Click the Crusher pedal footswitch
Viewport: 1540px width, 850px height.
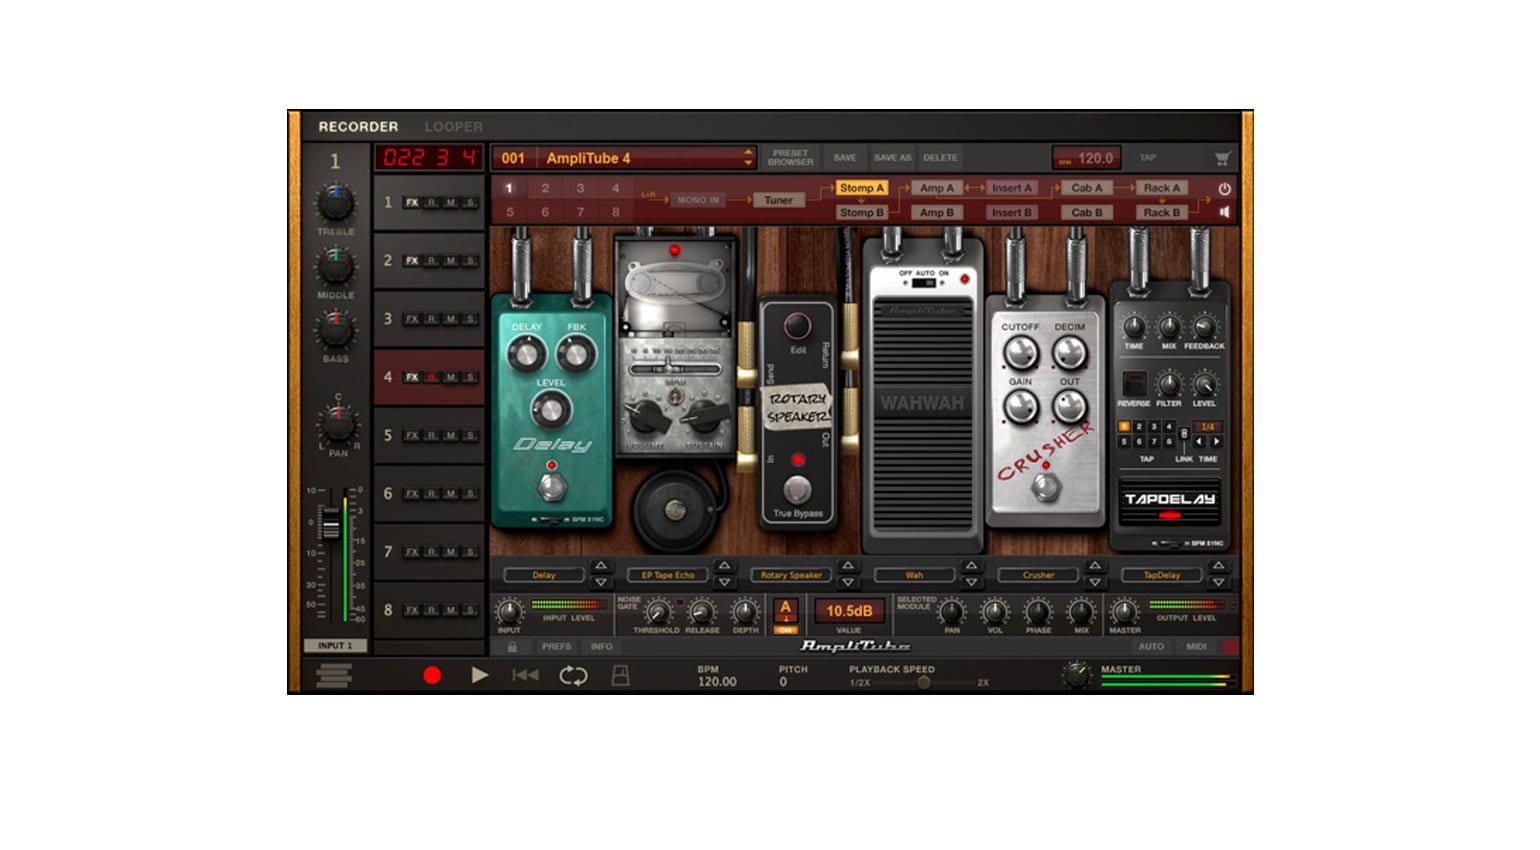(x=1045, y=487)
